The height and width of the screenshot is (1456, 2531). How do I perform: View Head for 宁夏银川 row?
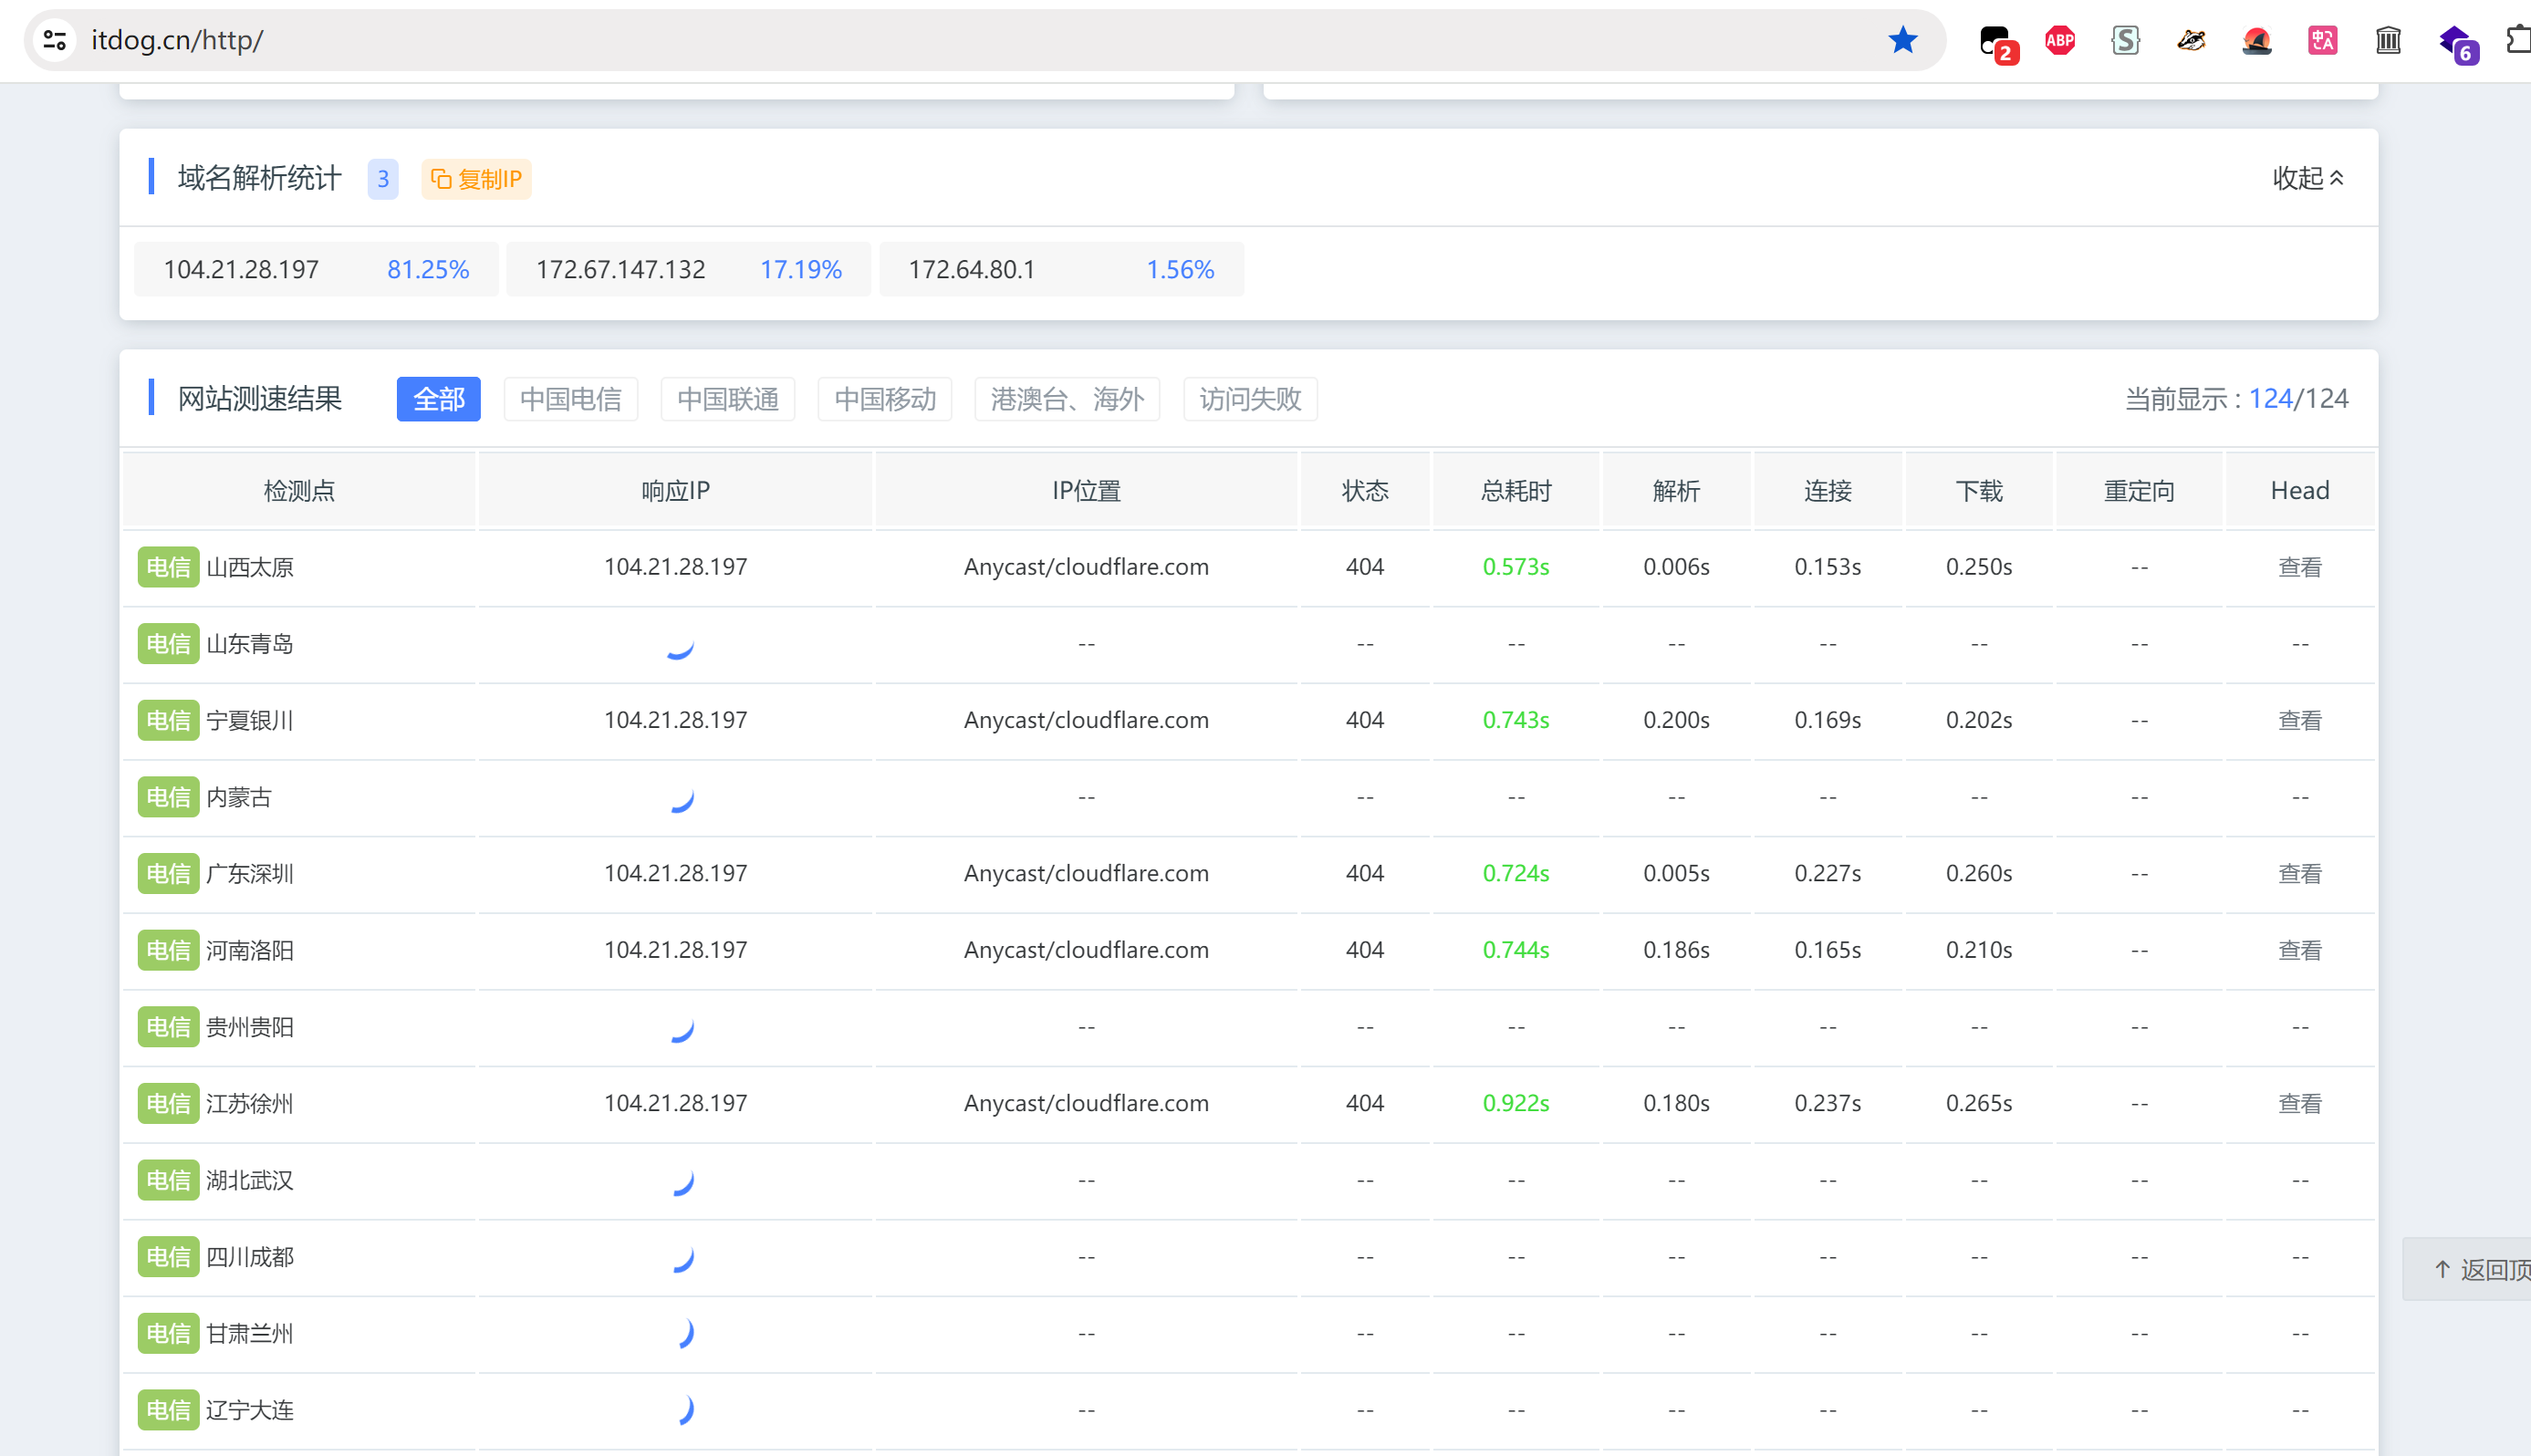(x=2299, y=720)
